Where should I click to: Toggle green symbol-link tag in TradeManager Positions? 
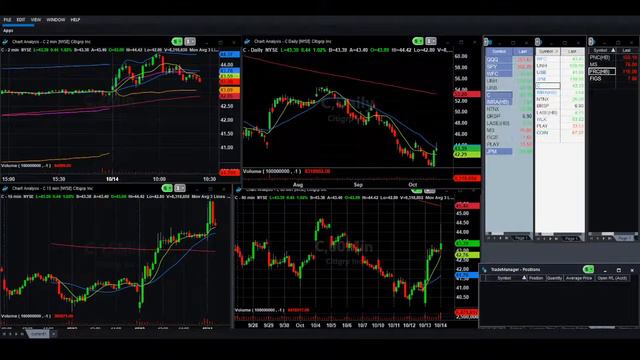tap(589, 269)
